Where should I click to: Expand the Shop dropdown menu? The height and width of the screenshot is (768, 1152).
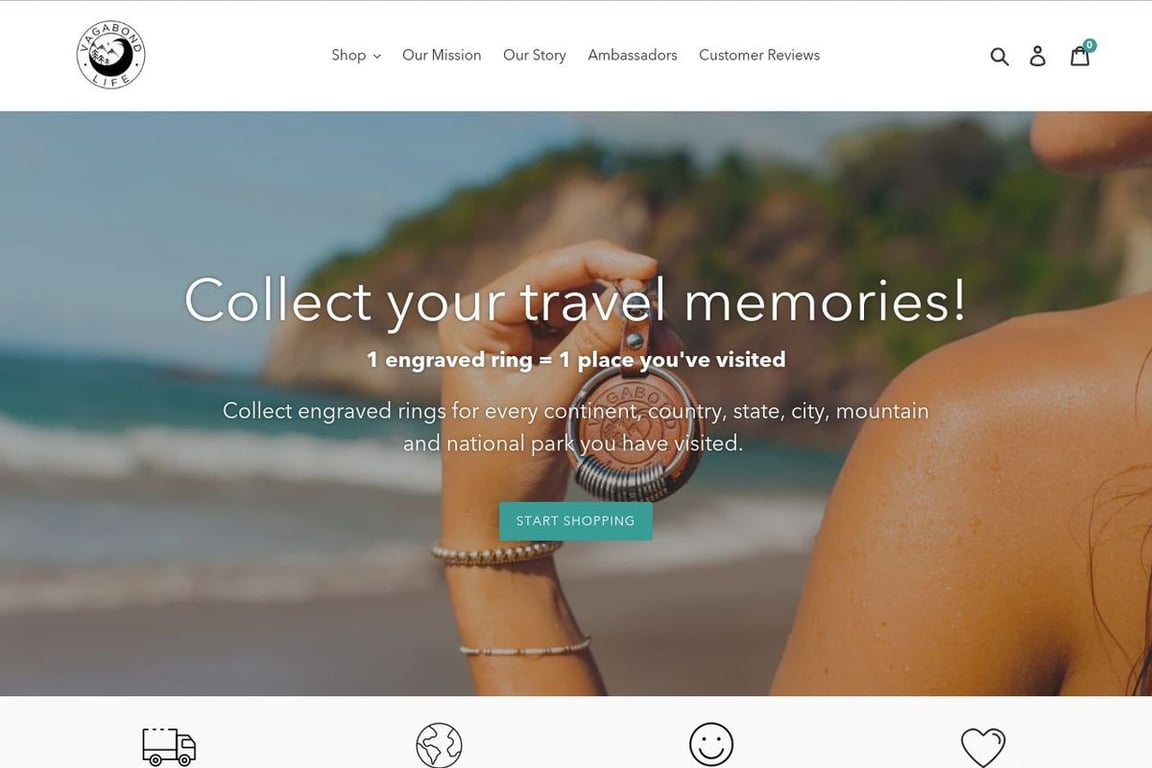point(356,55)
